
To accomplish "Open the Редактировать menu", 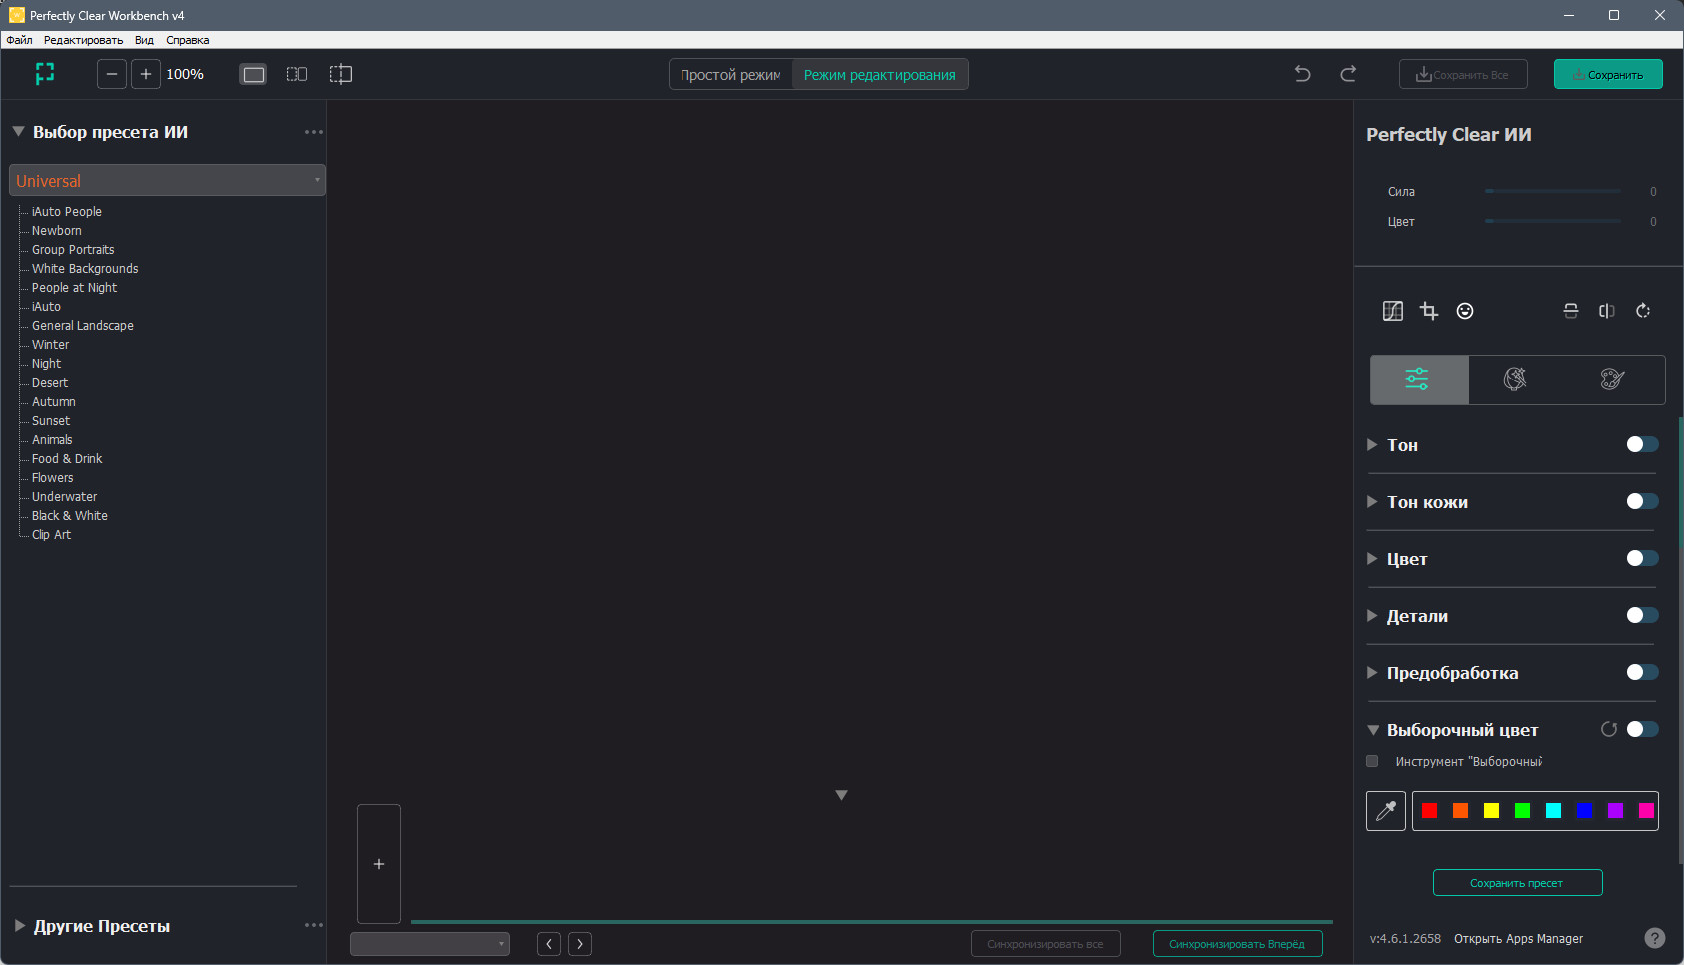I will click(x=83, y=40).
